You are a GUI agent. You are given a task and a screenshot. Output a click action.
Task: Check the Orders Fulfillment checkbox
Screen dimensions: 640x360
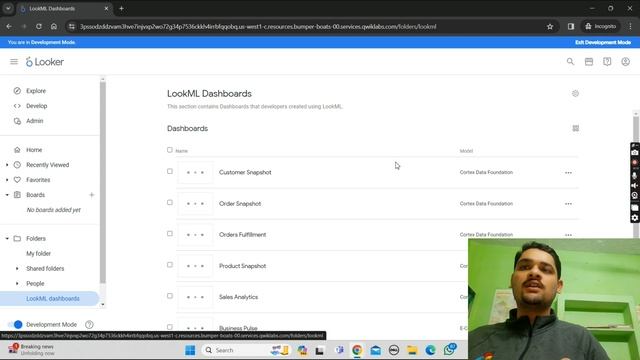(x=170, y=233)
